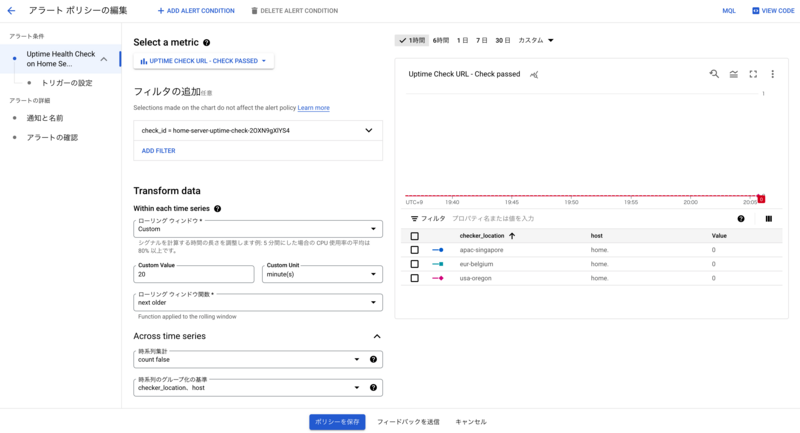Click help icon next to Select a metric
Viewport: 800px width, 433px height.
click(x=207, y=43)
